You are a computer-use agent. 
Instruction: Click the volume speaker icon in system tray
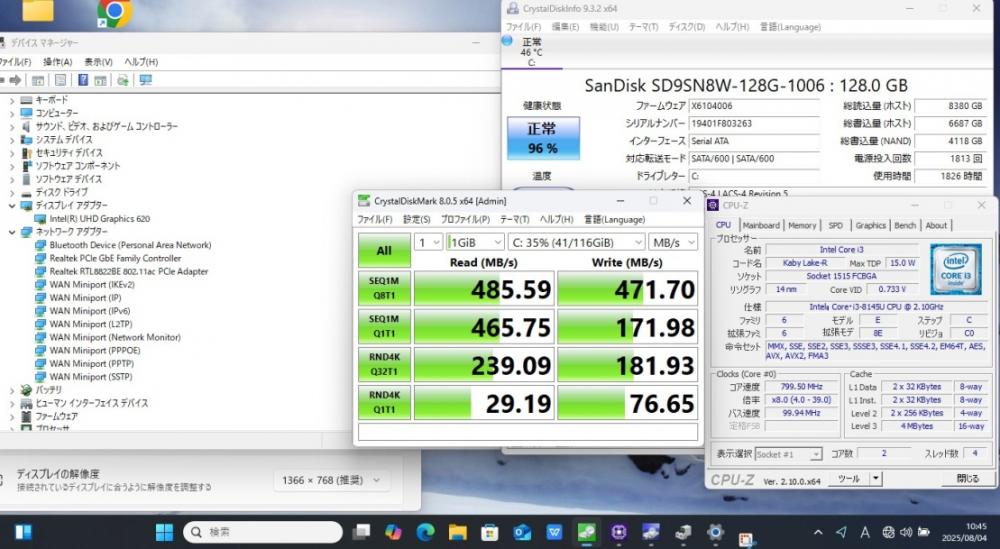coord(906,532)
